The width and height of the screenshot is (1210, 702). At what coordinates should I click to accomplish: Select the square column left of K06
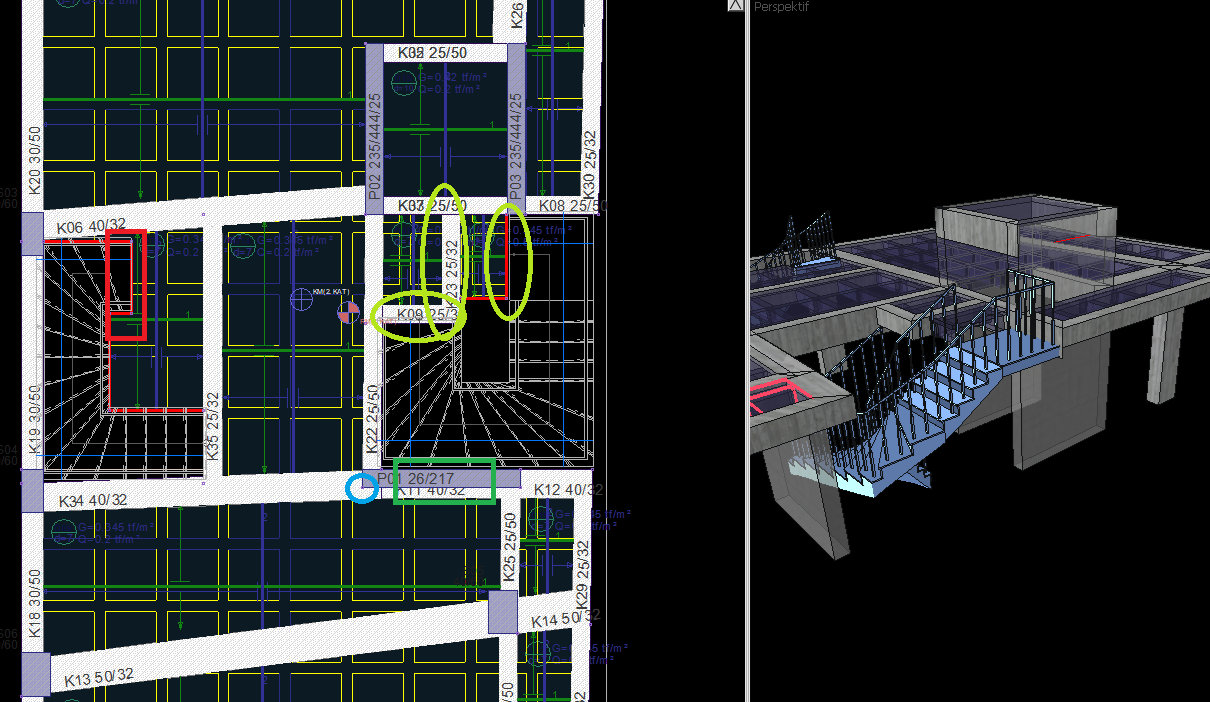(x=33, y=233)
